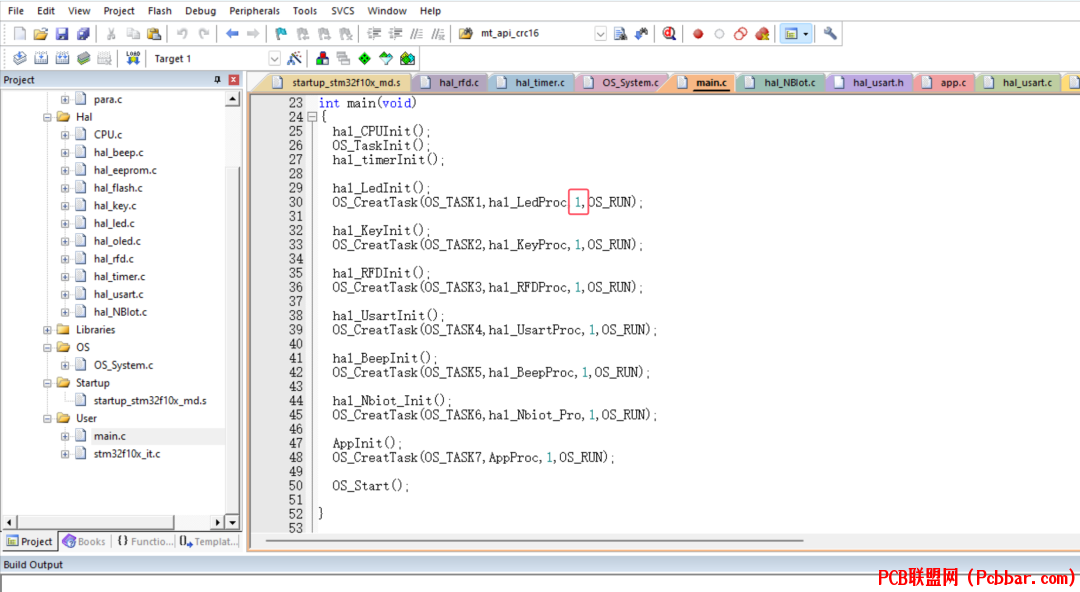The image size is (1080, 592).
Task: Click the Incremental Find binoculars-arrow icon
Action: coord(641,34)
